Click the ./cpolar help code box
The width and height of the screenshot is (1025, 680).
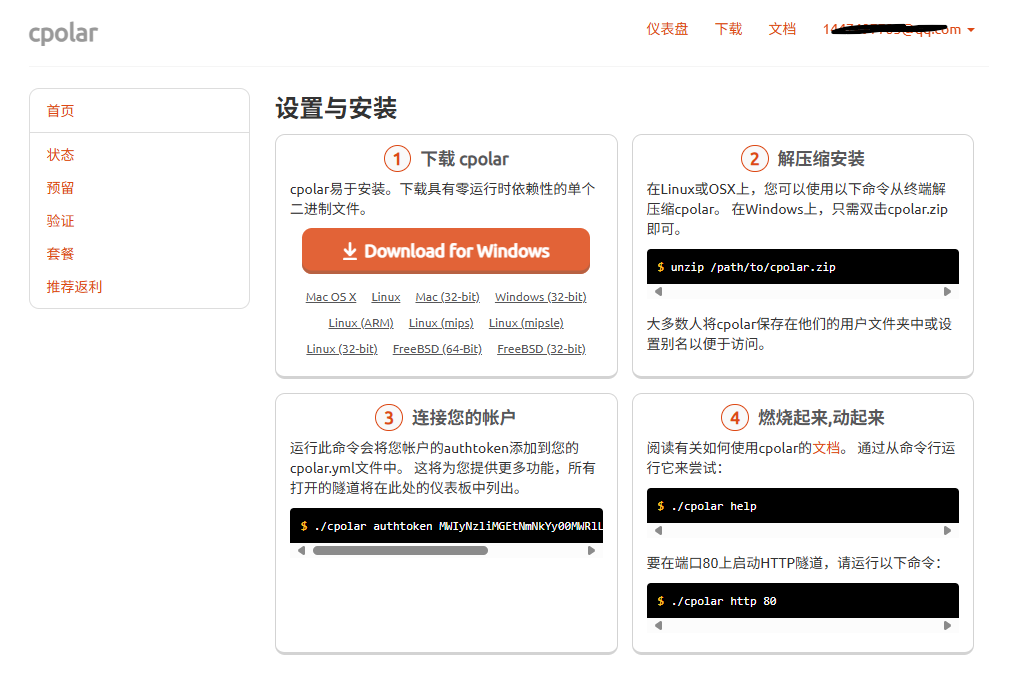803,505
